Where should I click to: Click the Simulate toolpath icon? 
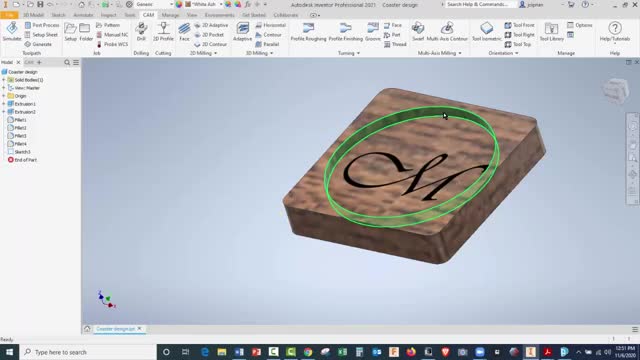point(12,32)
